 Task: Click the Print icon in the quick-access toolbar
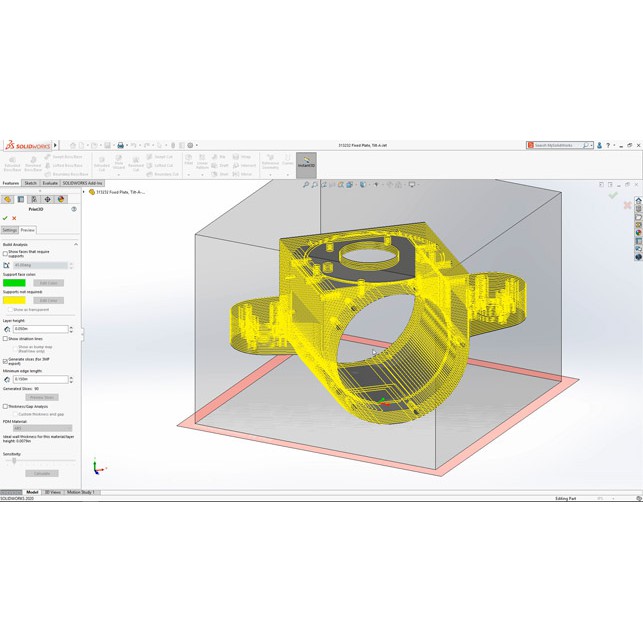[x=120, y=145]
